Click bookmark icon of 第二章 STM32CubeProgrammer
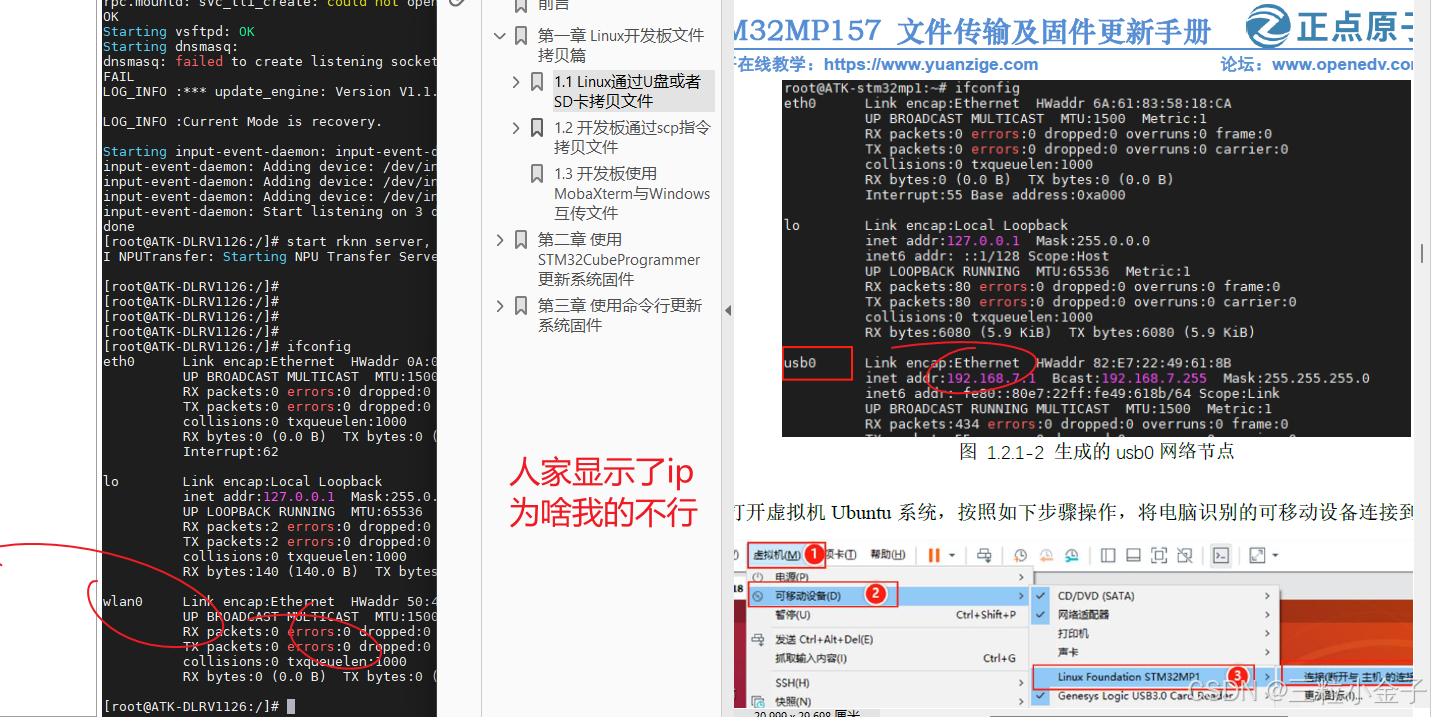The image size is (1431, 717). point(521,240)
